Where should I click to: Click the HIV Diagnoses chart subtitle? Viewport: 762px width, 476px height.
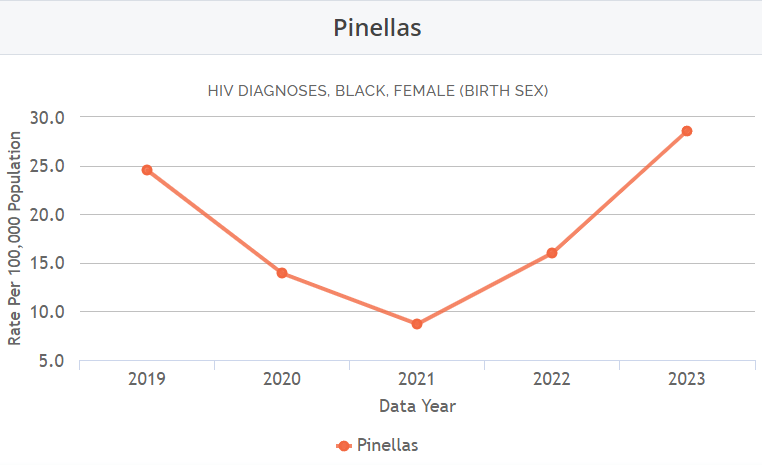[x=378, y=91]
